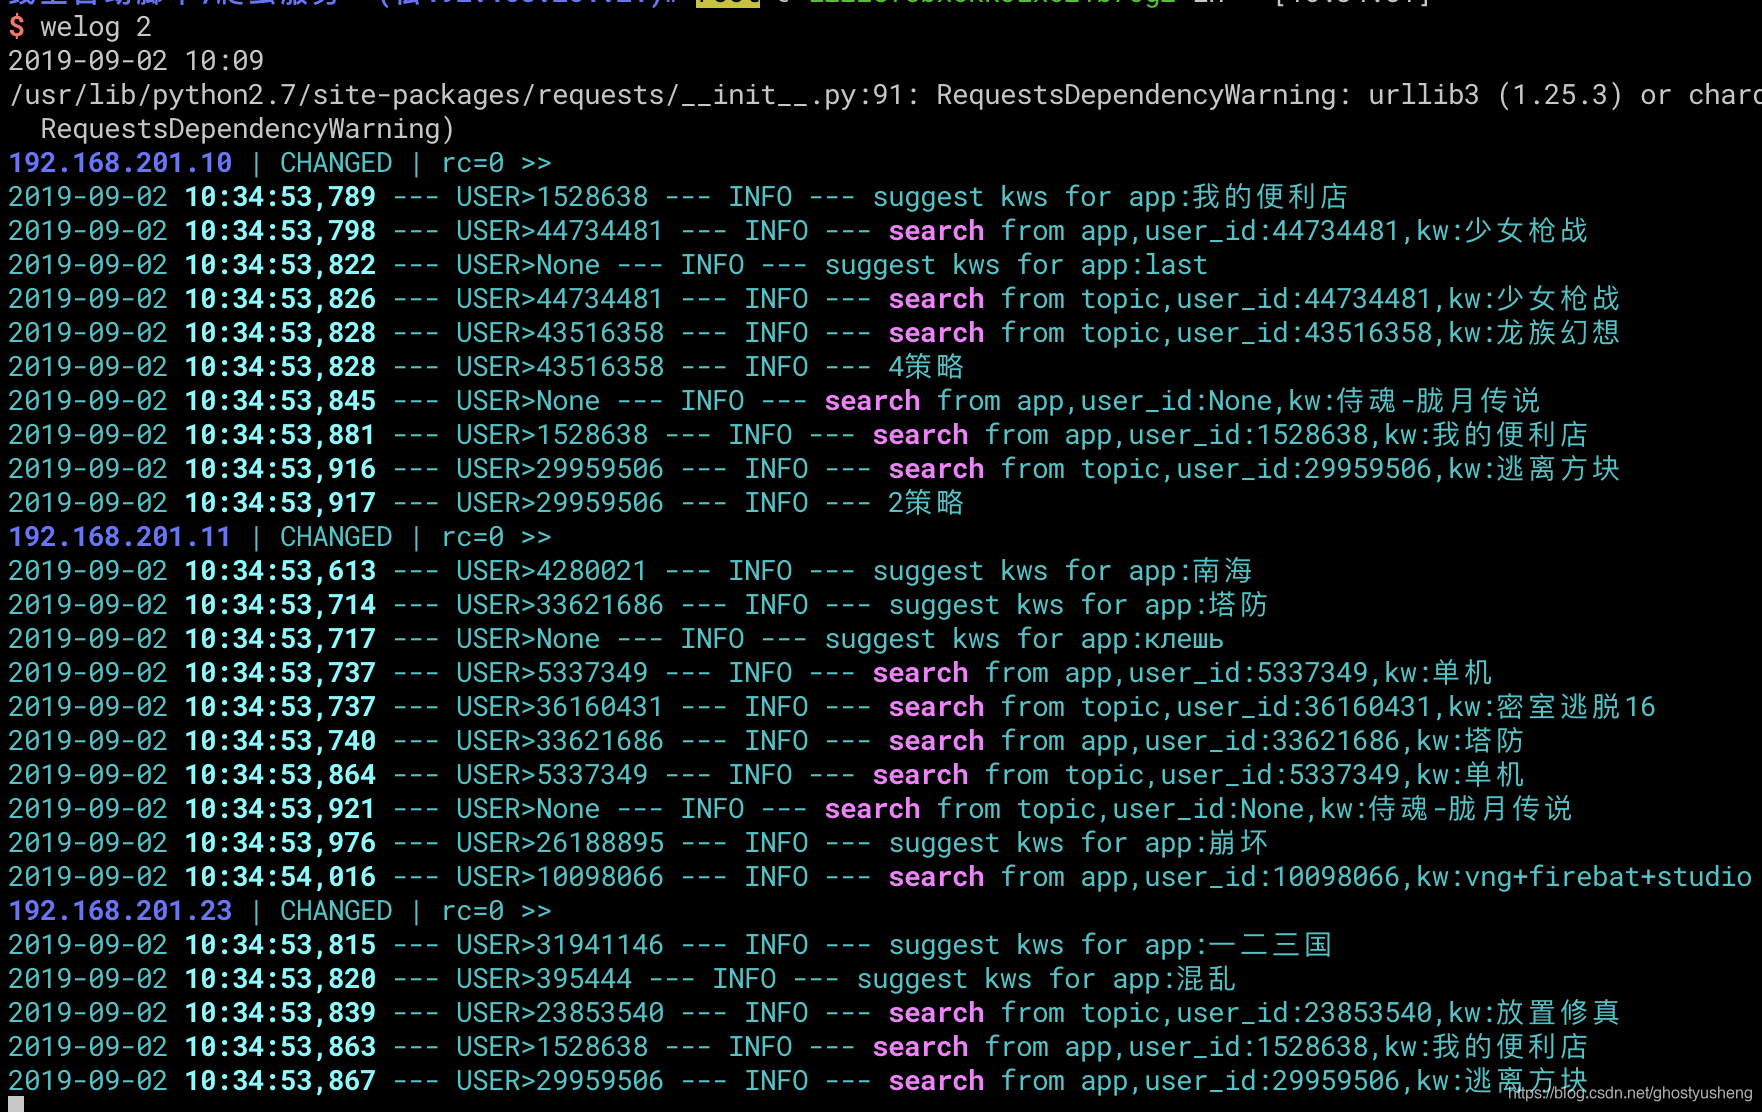Click timestamp 10:34:53,717
1762x1112 pixels.
(280, 639)
